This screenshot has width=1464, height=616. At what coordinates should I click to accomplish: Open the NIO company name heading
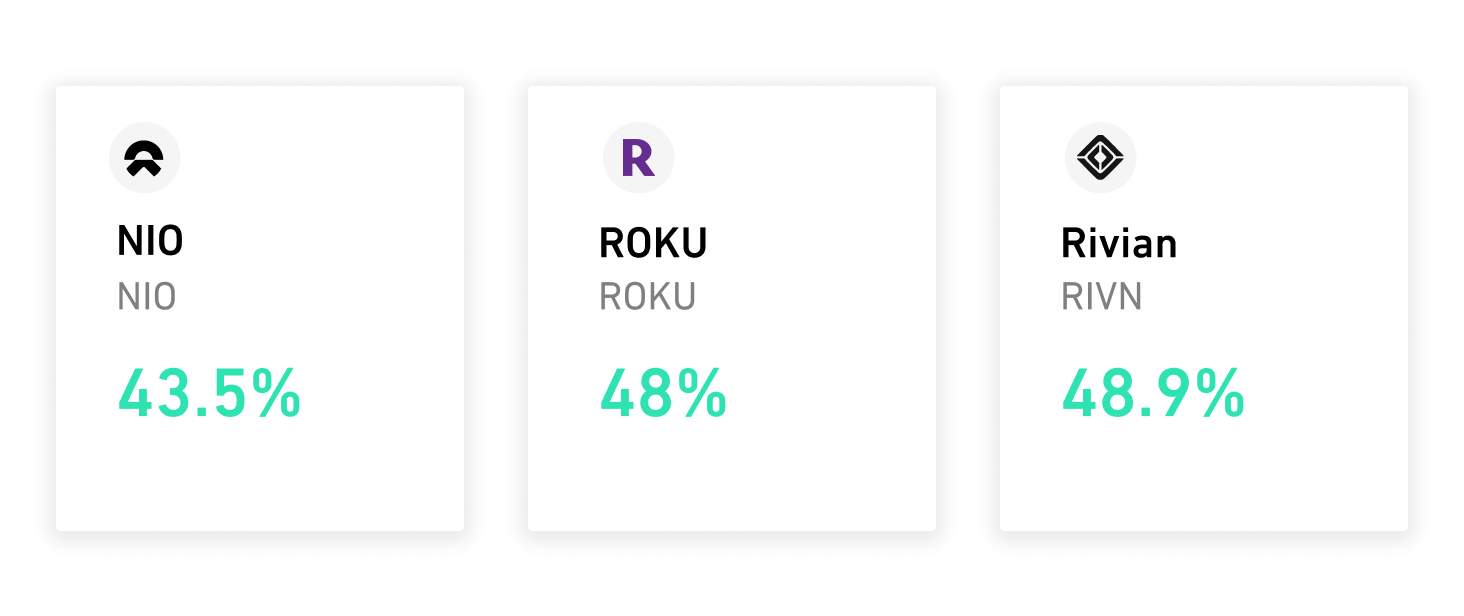(x=150, y=241)
